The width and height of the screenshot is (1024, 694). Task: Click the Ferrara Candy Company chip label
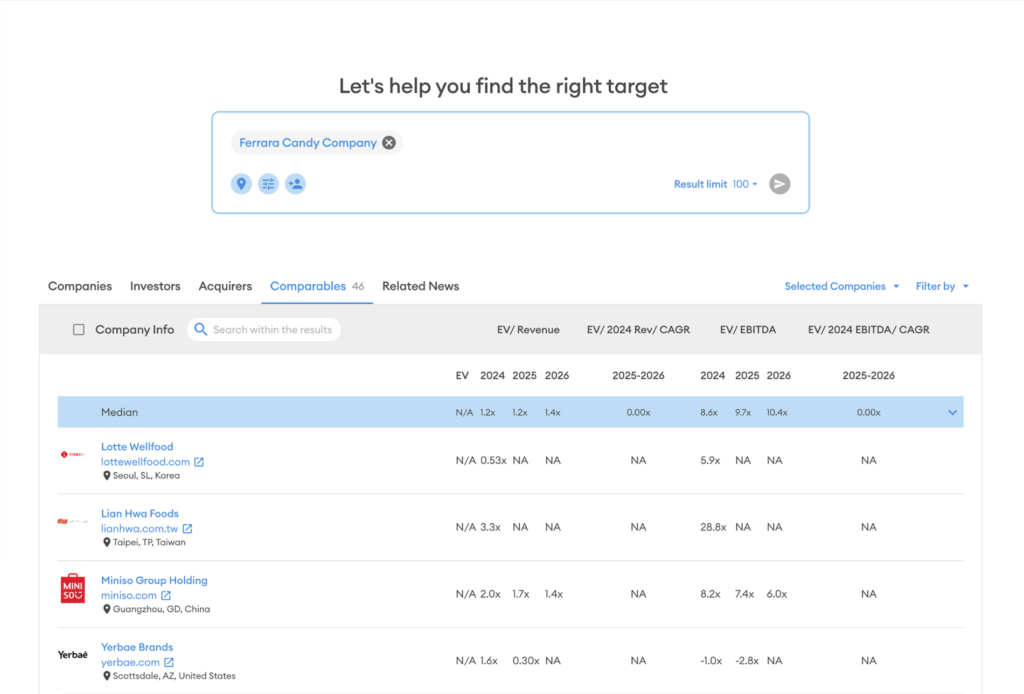pyautogui.click(x=308, y=143)
